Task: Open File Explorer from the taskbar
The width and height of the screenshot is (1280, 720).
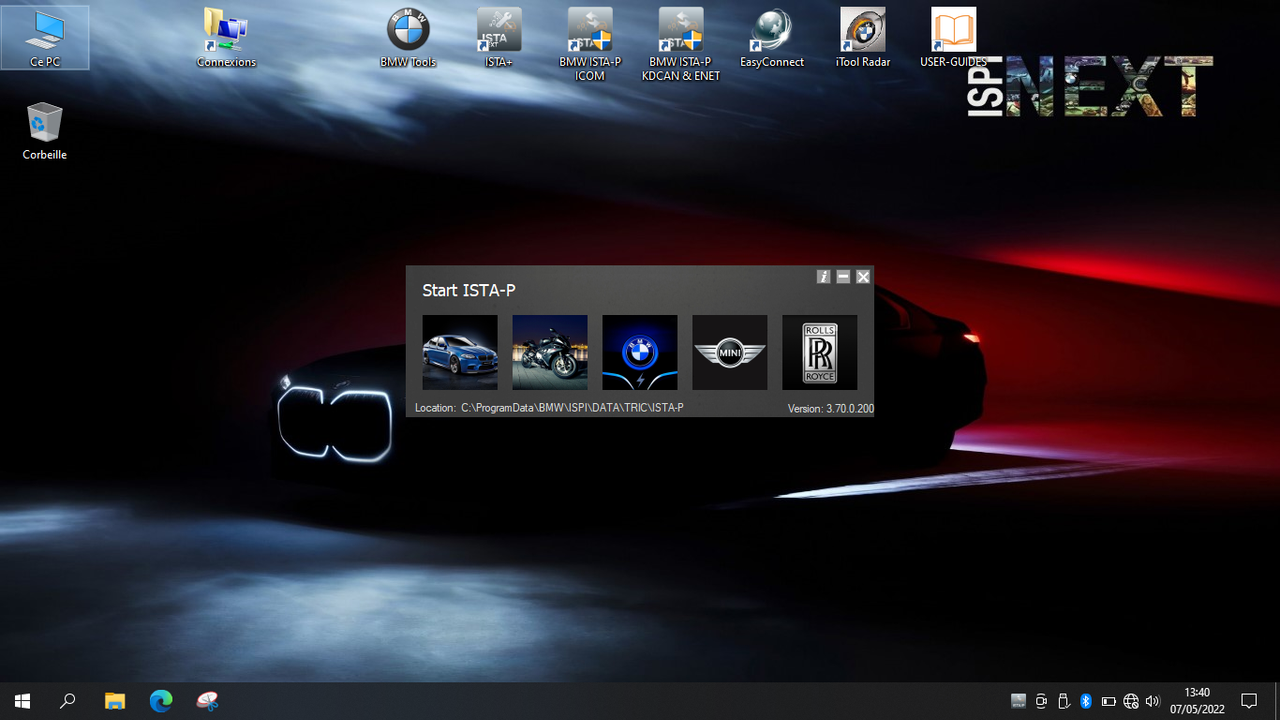Action: [x=115, y=701]
